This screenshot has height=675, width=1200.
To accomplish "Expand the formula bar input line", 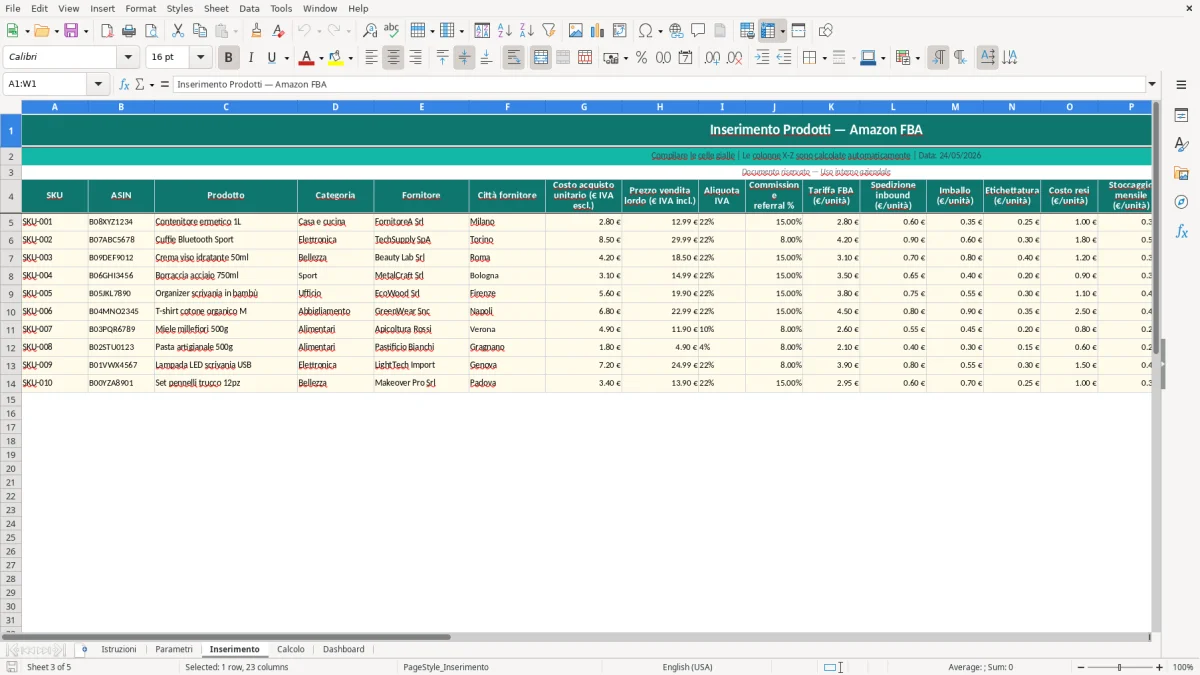I will click(x=1152, y=84).
